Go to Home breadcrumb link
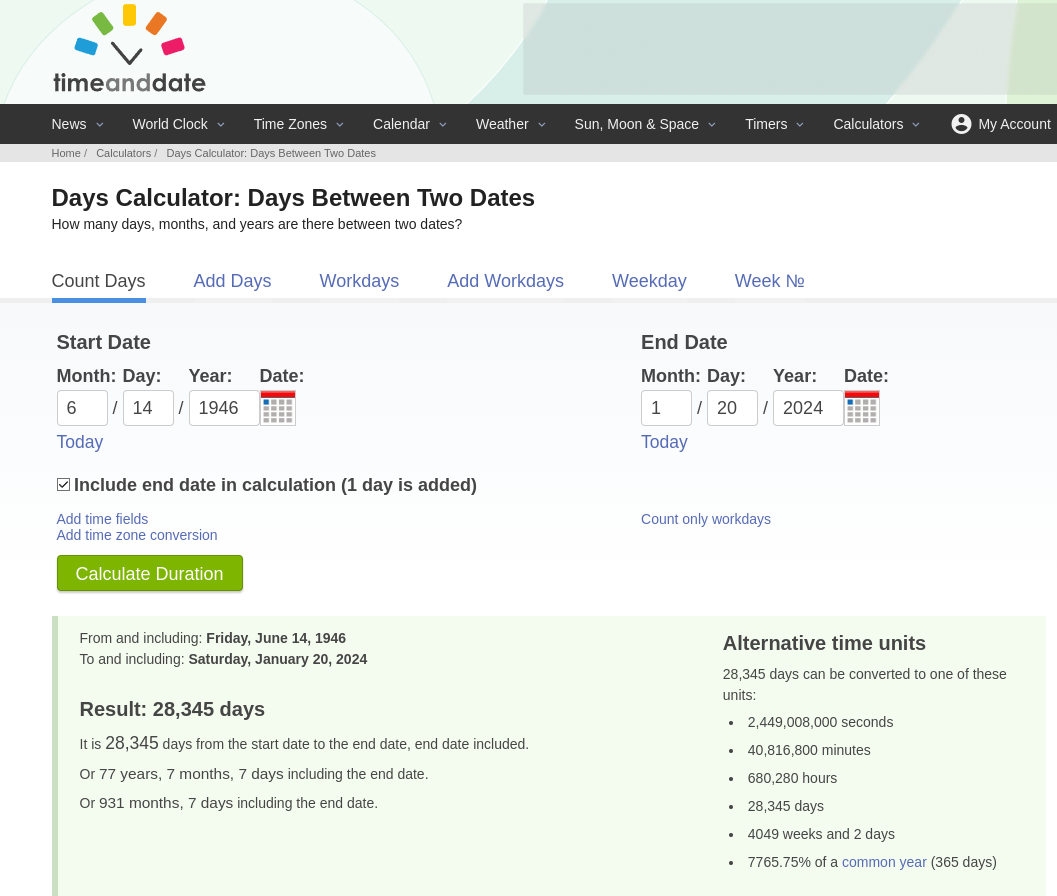The image size is (1057, 896). click(66, 153)
